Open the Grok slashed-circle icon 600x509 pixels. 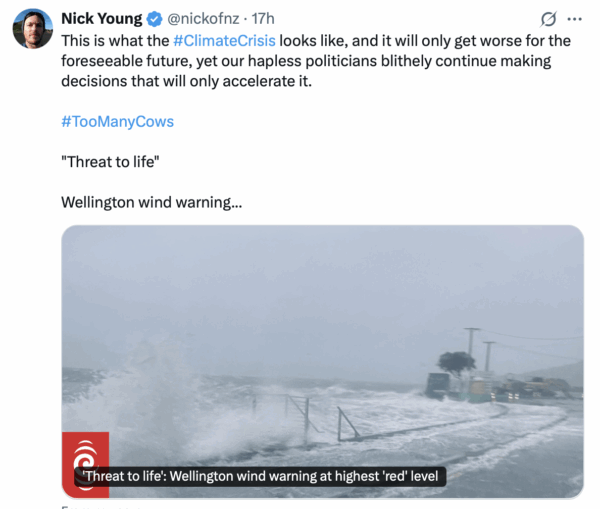(548, 19)
